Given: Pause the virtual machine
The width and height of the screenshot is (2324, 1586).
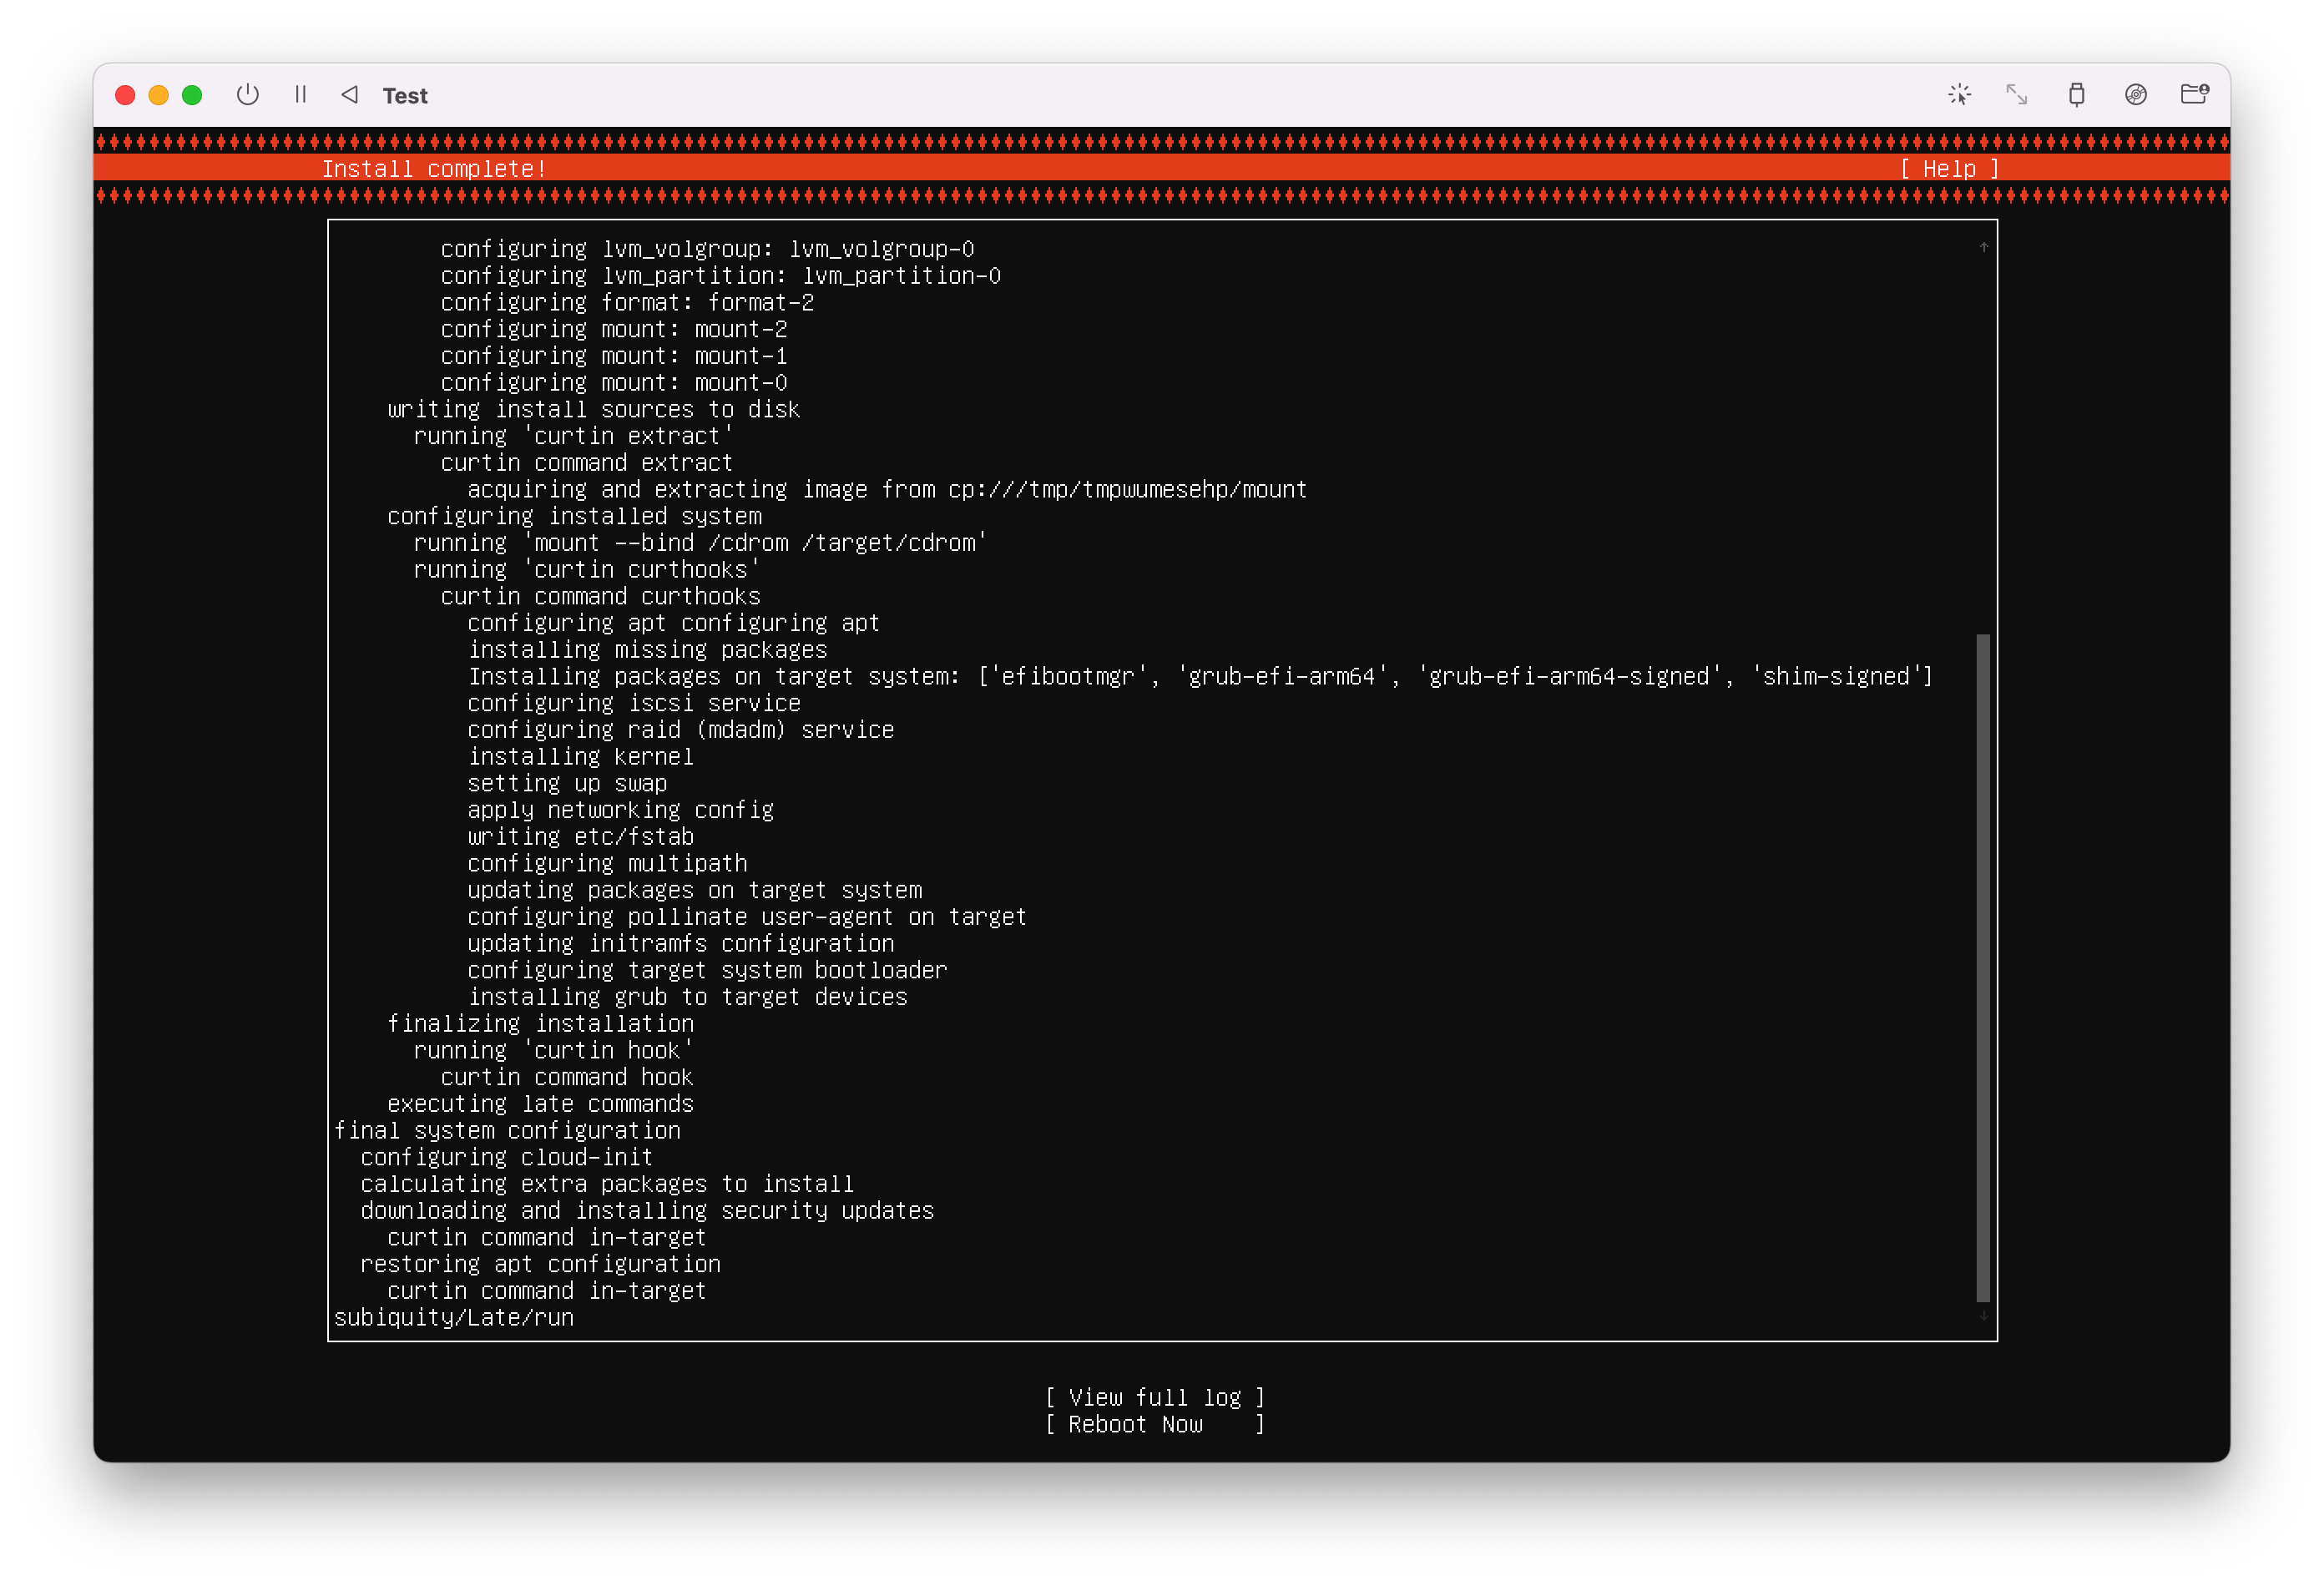Looking at the screenshot, I should tap(300, 95).
